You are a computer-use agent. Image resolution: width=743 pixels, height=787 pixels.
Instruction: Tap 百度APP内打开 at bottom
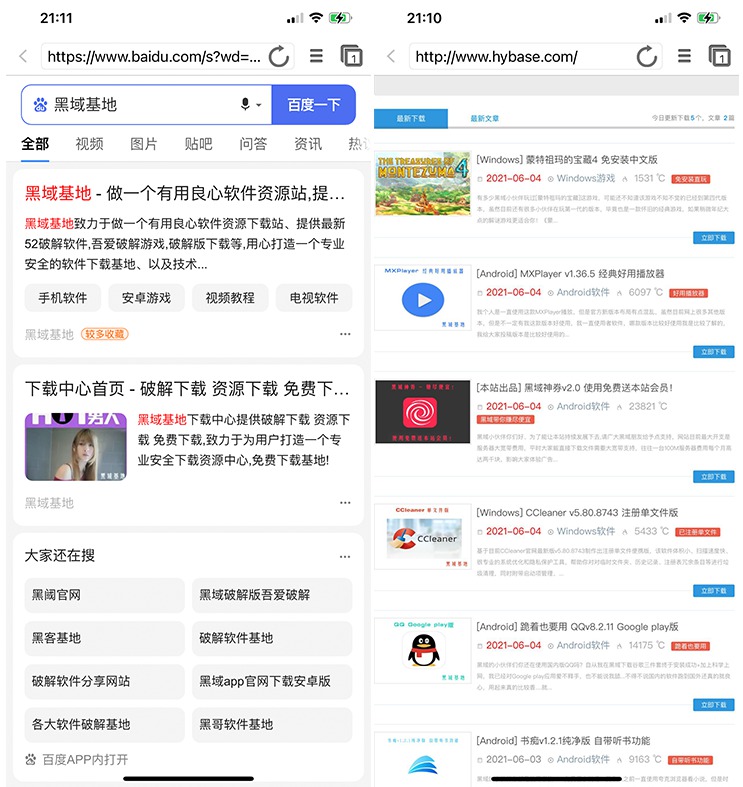point(77,759)
